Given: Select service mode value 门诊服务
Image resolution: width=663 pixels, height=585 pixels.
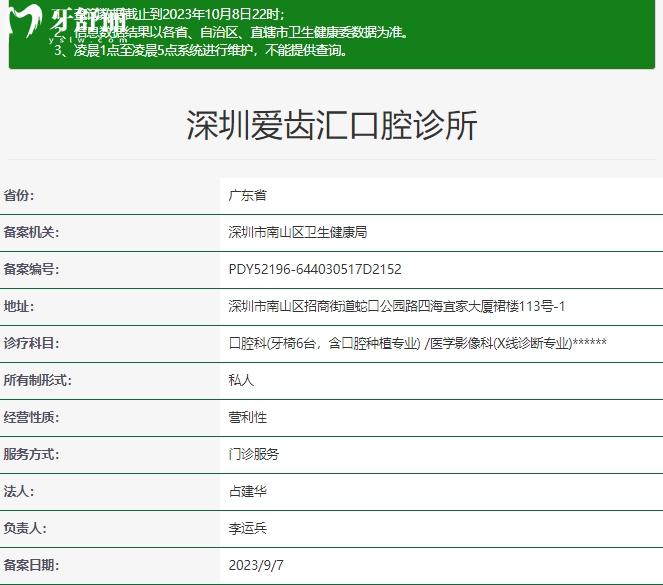Looking at the screenshot, I should point(254,454).
